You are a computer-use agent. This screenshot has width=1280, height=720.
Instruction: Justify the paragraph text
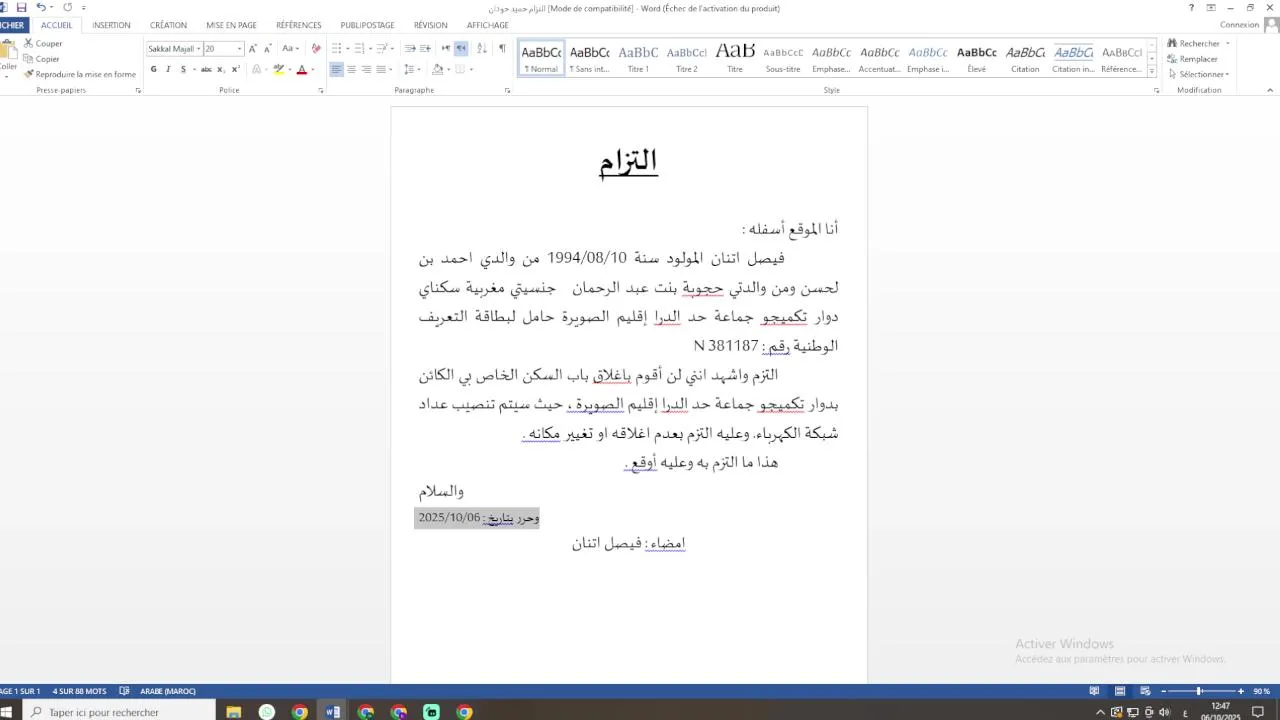[381, 69]
